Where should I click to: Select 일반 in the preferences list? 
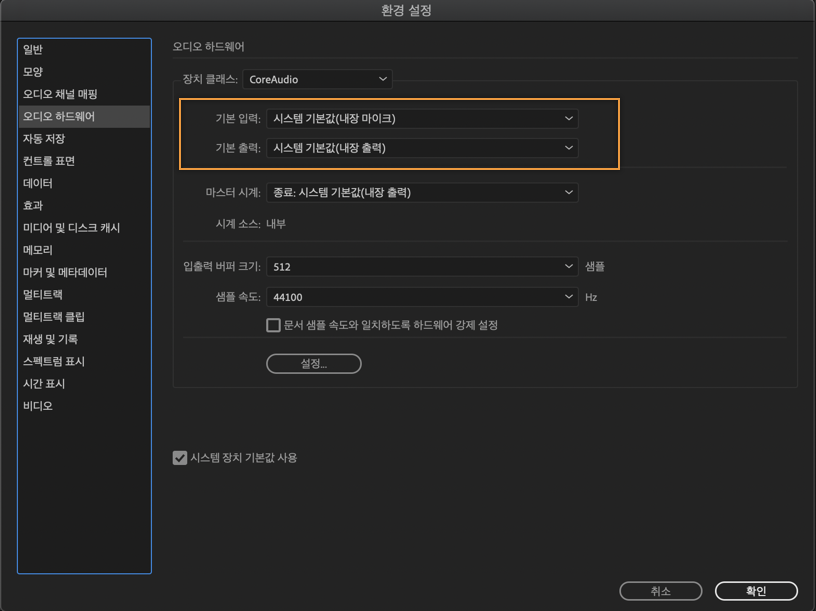tap(84, 49)
